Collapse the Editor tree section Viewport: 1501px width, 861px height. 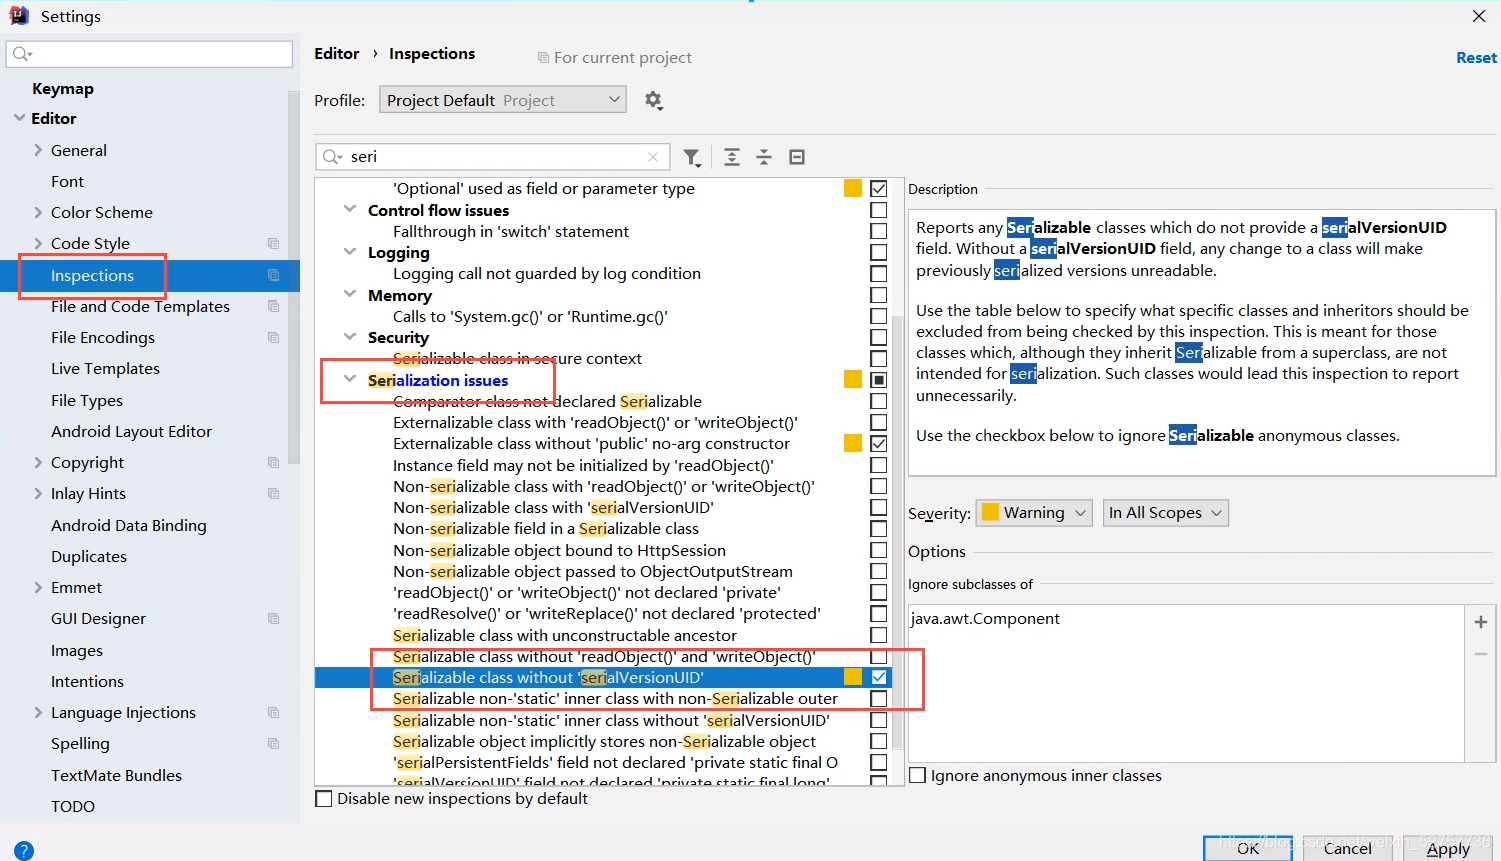pyautogui.click(x=20, y=118)
